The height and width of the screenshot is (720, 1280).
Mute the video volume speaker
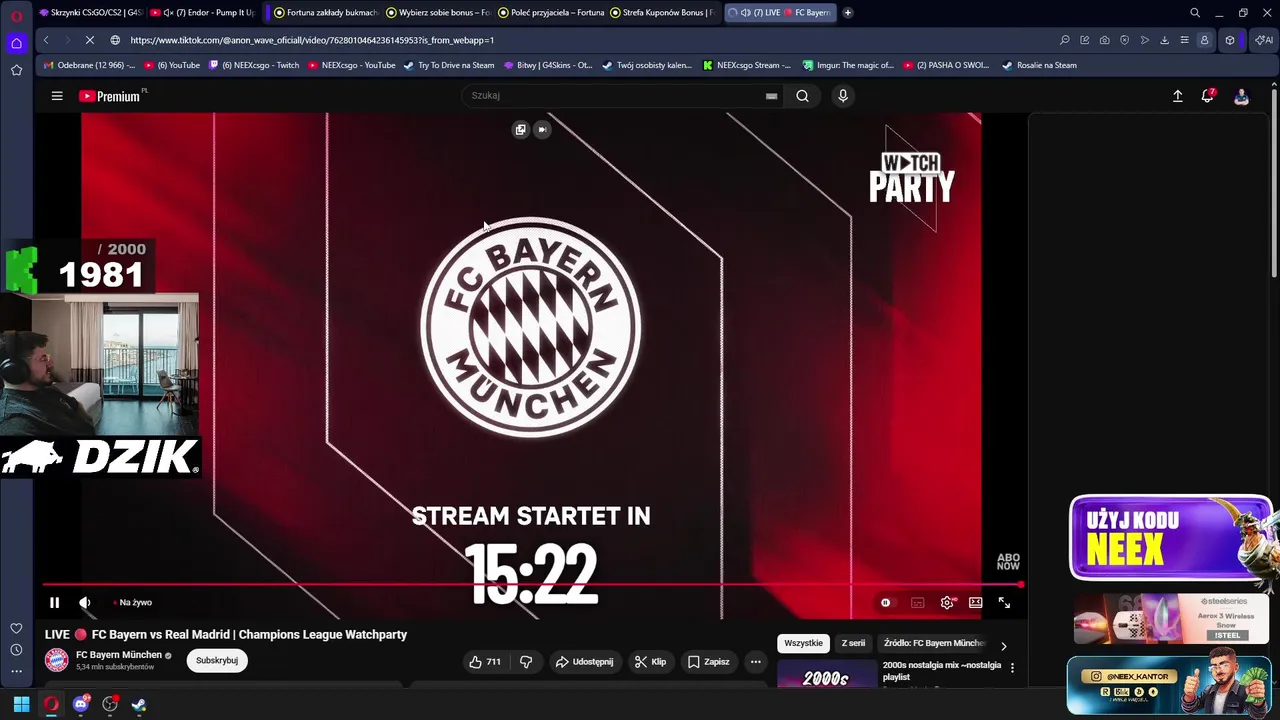(x=85, y=603)
